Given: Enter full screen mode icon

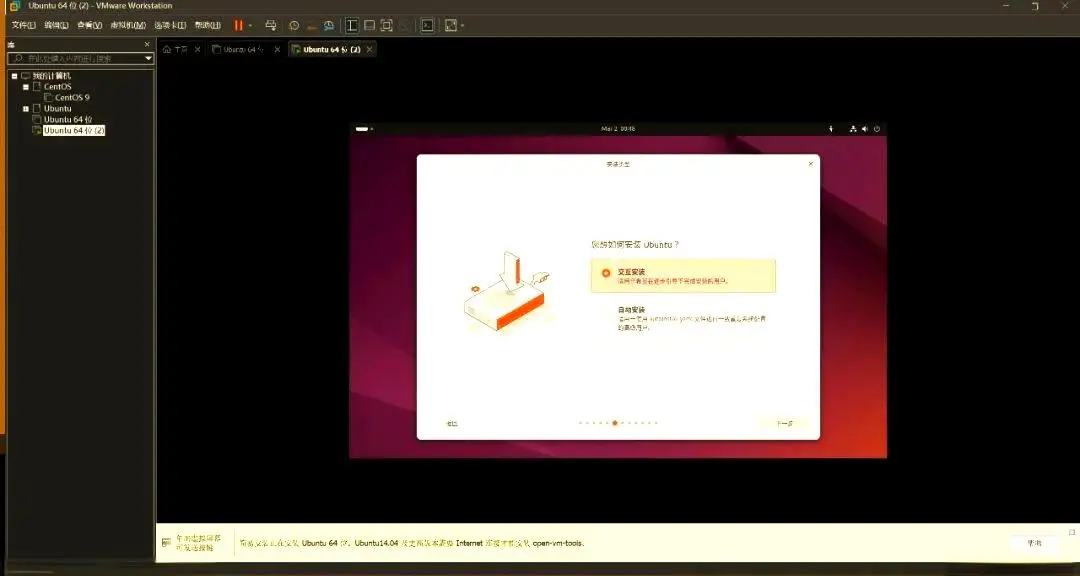Looking at the screenshot, I should pos(386,25).
